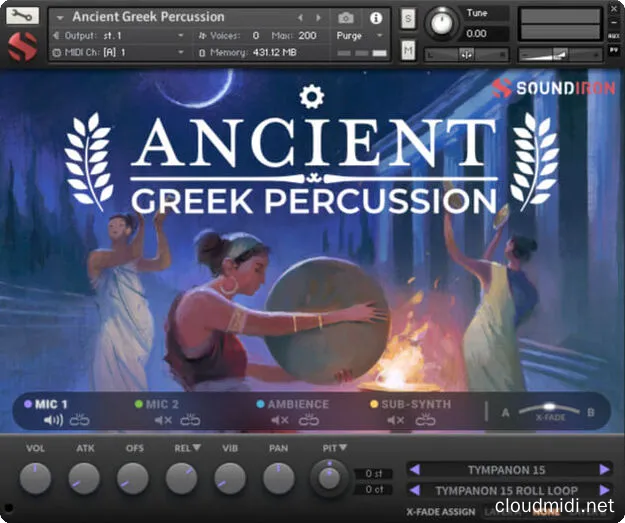Open the instrument info icon
This screenshot has width=625, height=523.
click(x=376, y=18)
